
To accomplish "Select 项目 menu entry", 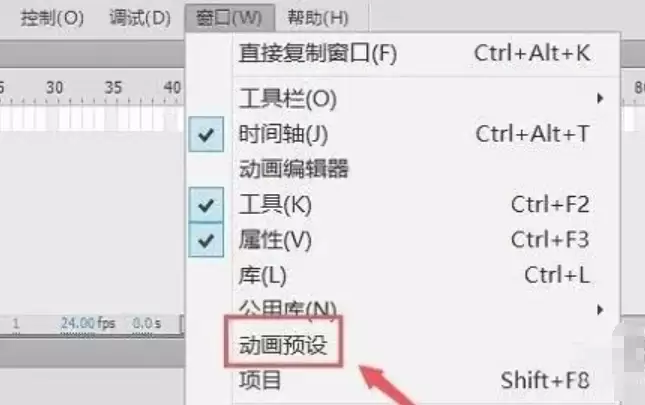I will [415, 381].
